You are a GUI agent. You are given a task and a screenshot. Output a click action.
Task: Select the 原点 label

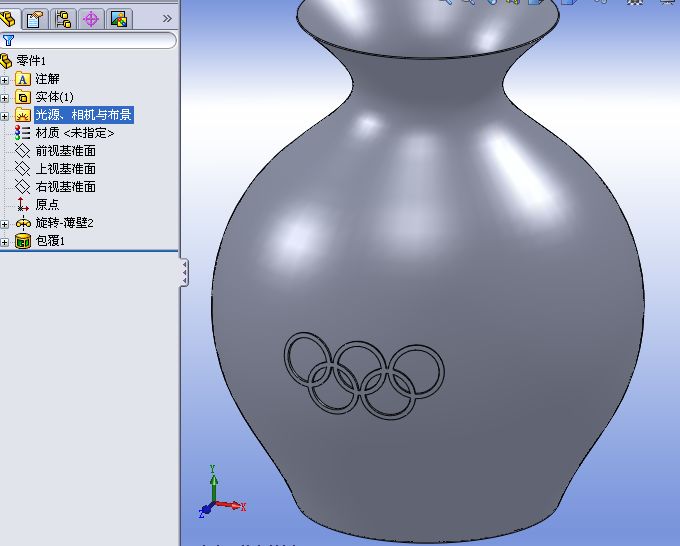47,205
